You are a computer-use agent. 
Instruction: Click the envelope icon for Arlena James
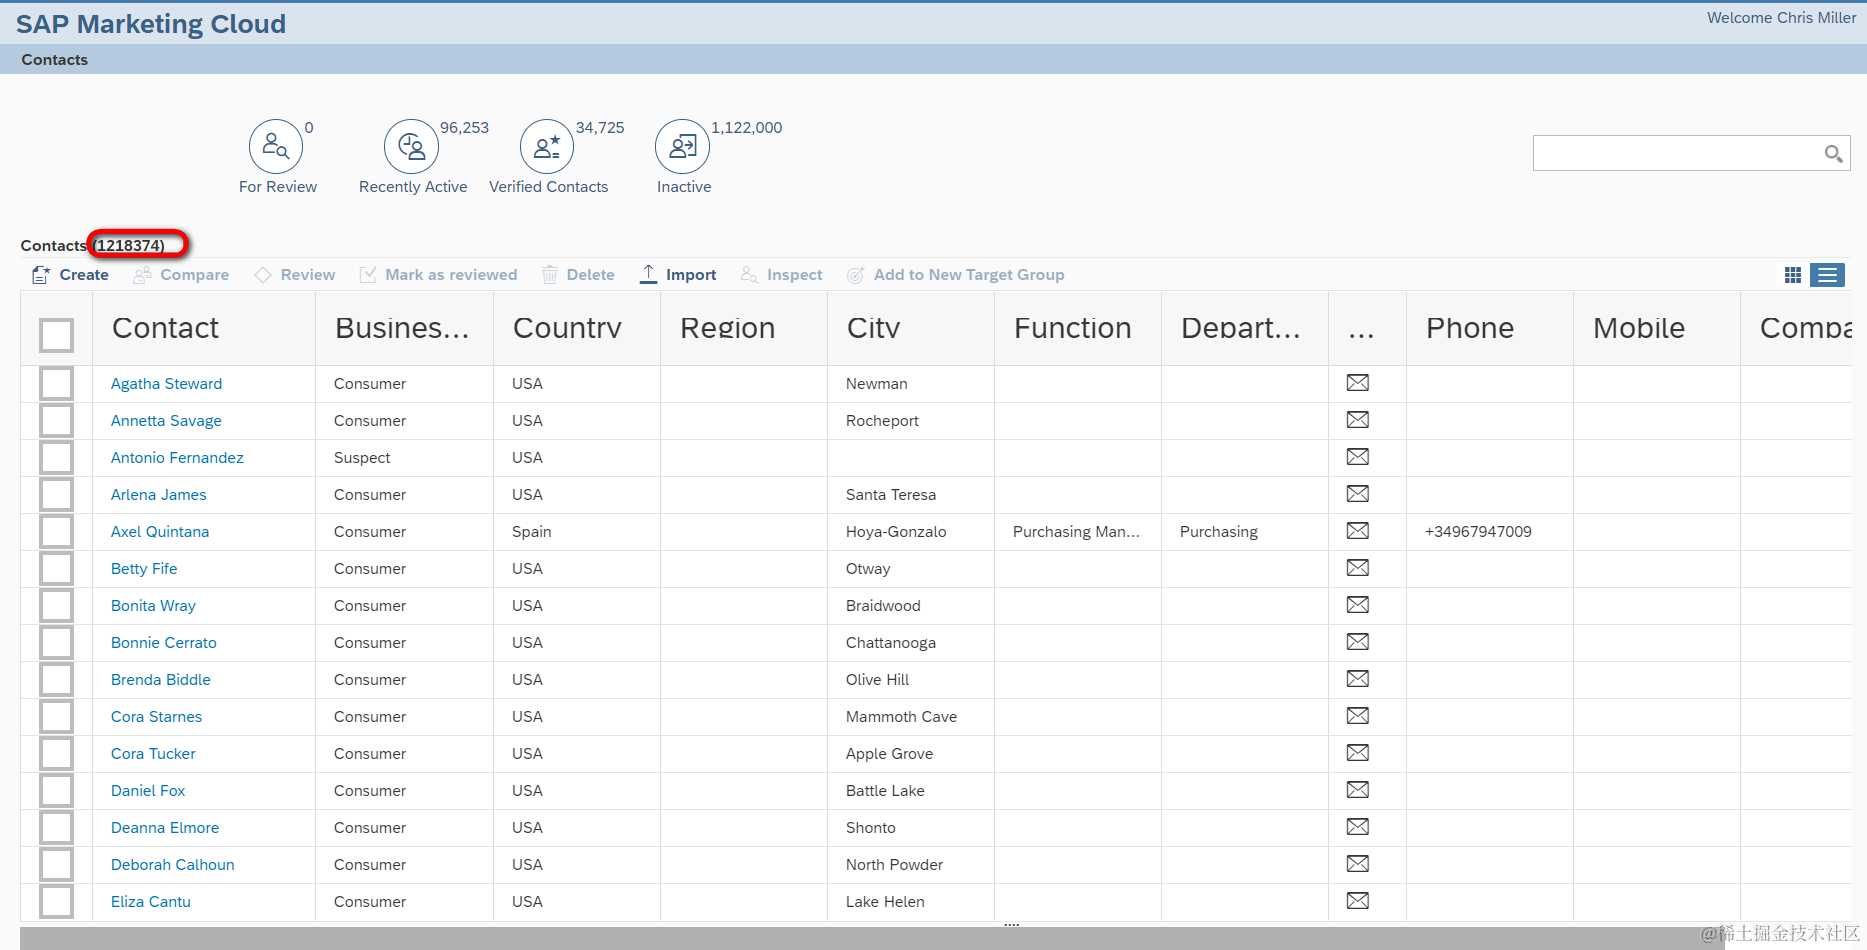click(1358, 494)
